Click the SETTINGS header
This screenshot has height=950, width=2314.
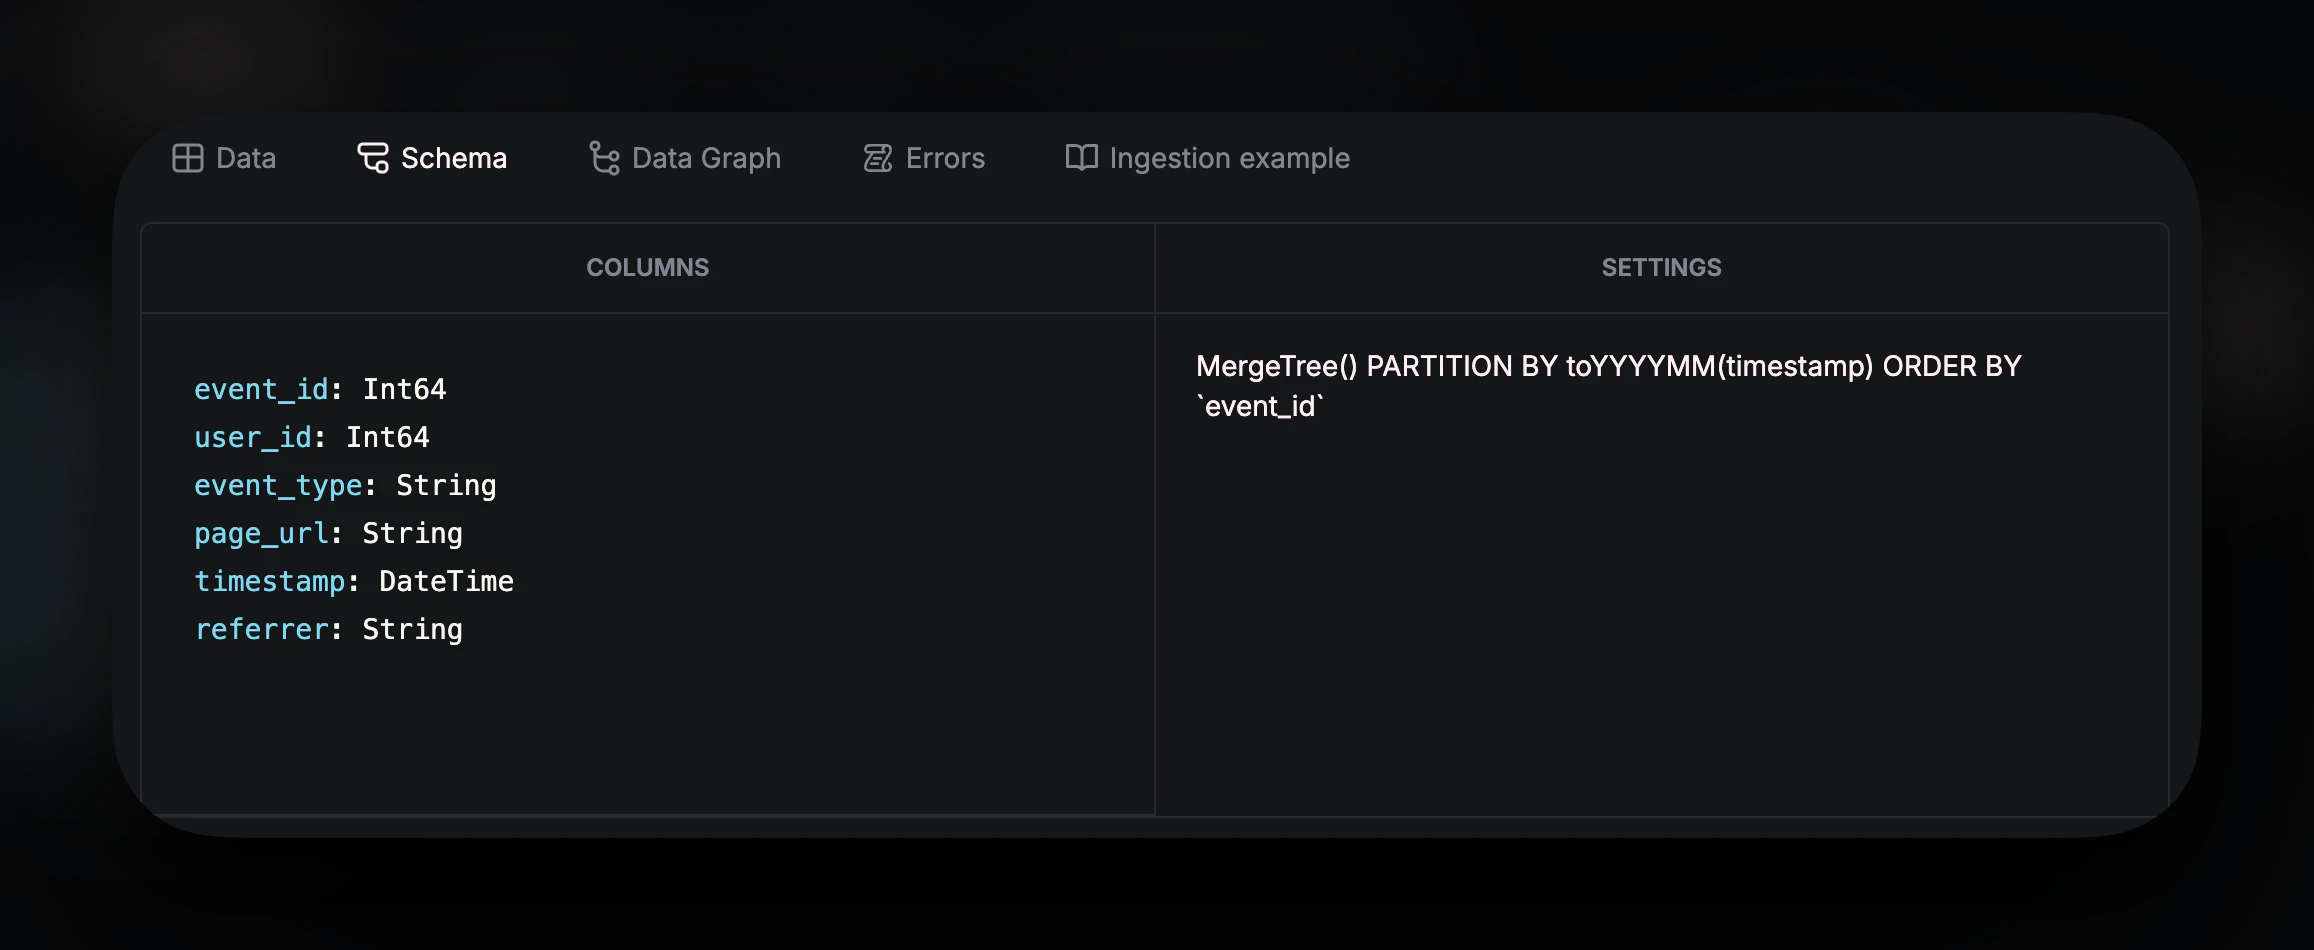1660,267
